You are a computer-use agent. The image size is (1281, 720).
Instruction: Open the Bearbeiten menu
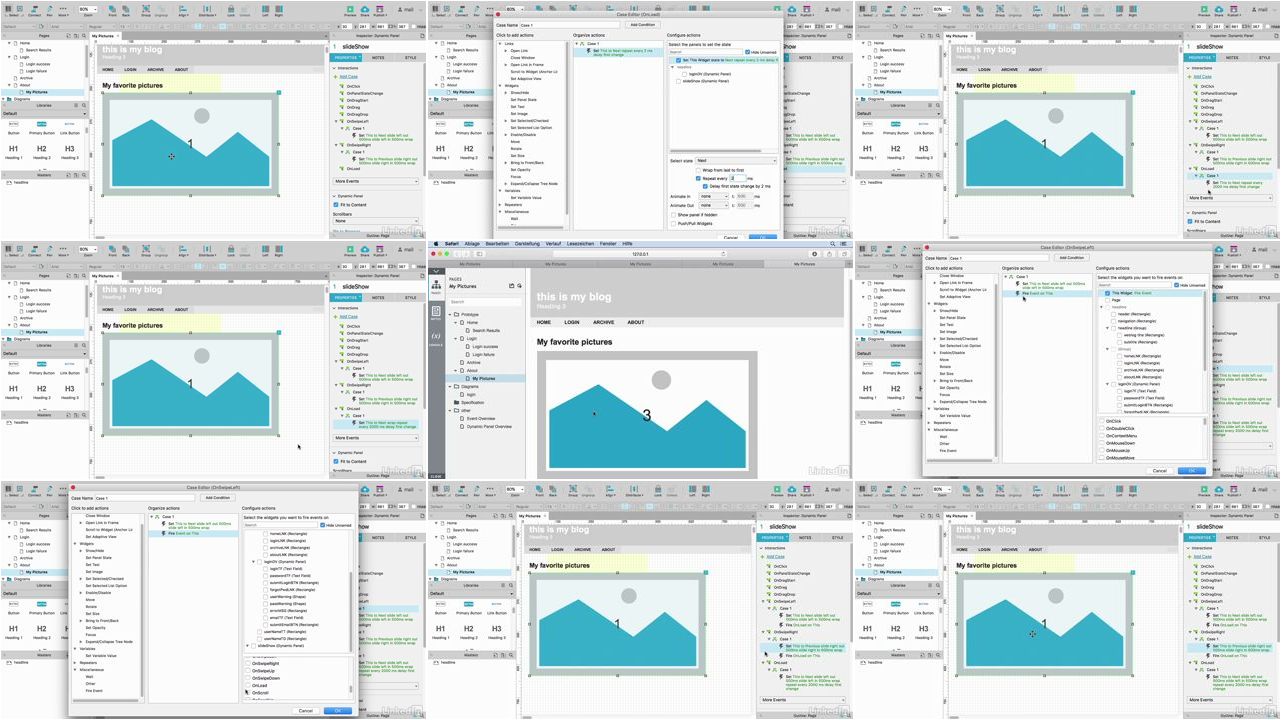pyautogui.click(x=497, y=243)
